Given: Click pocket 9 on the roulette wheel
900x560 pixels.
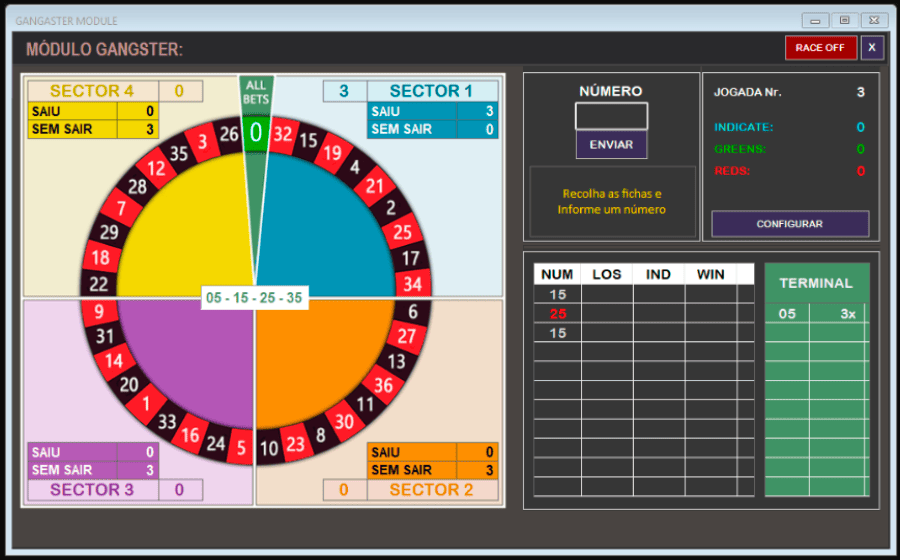Looking at the screenshot, I should [x=99, y=312].
